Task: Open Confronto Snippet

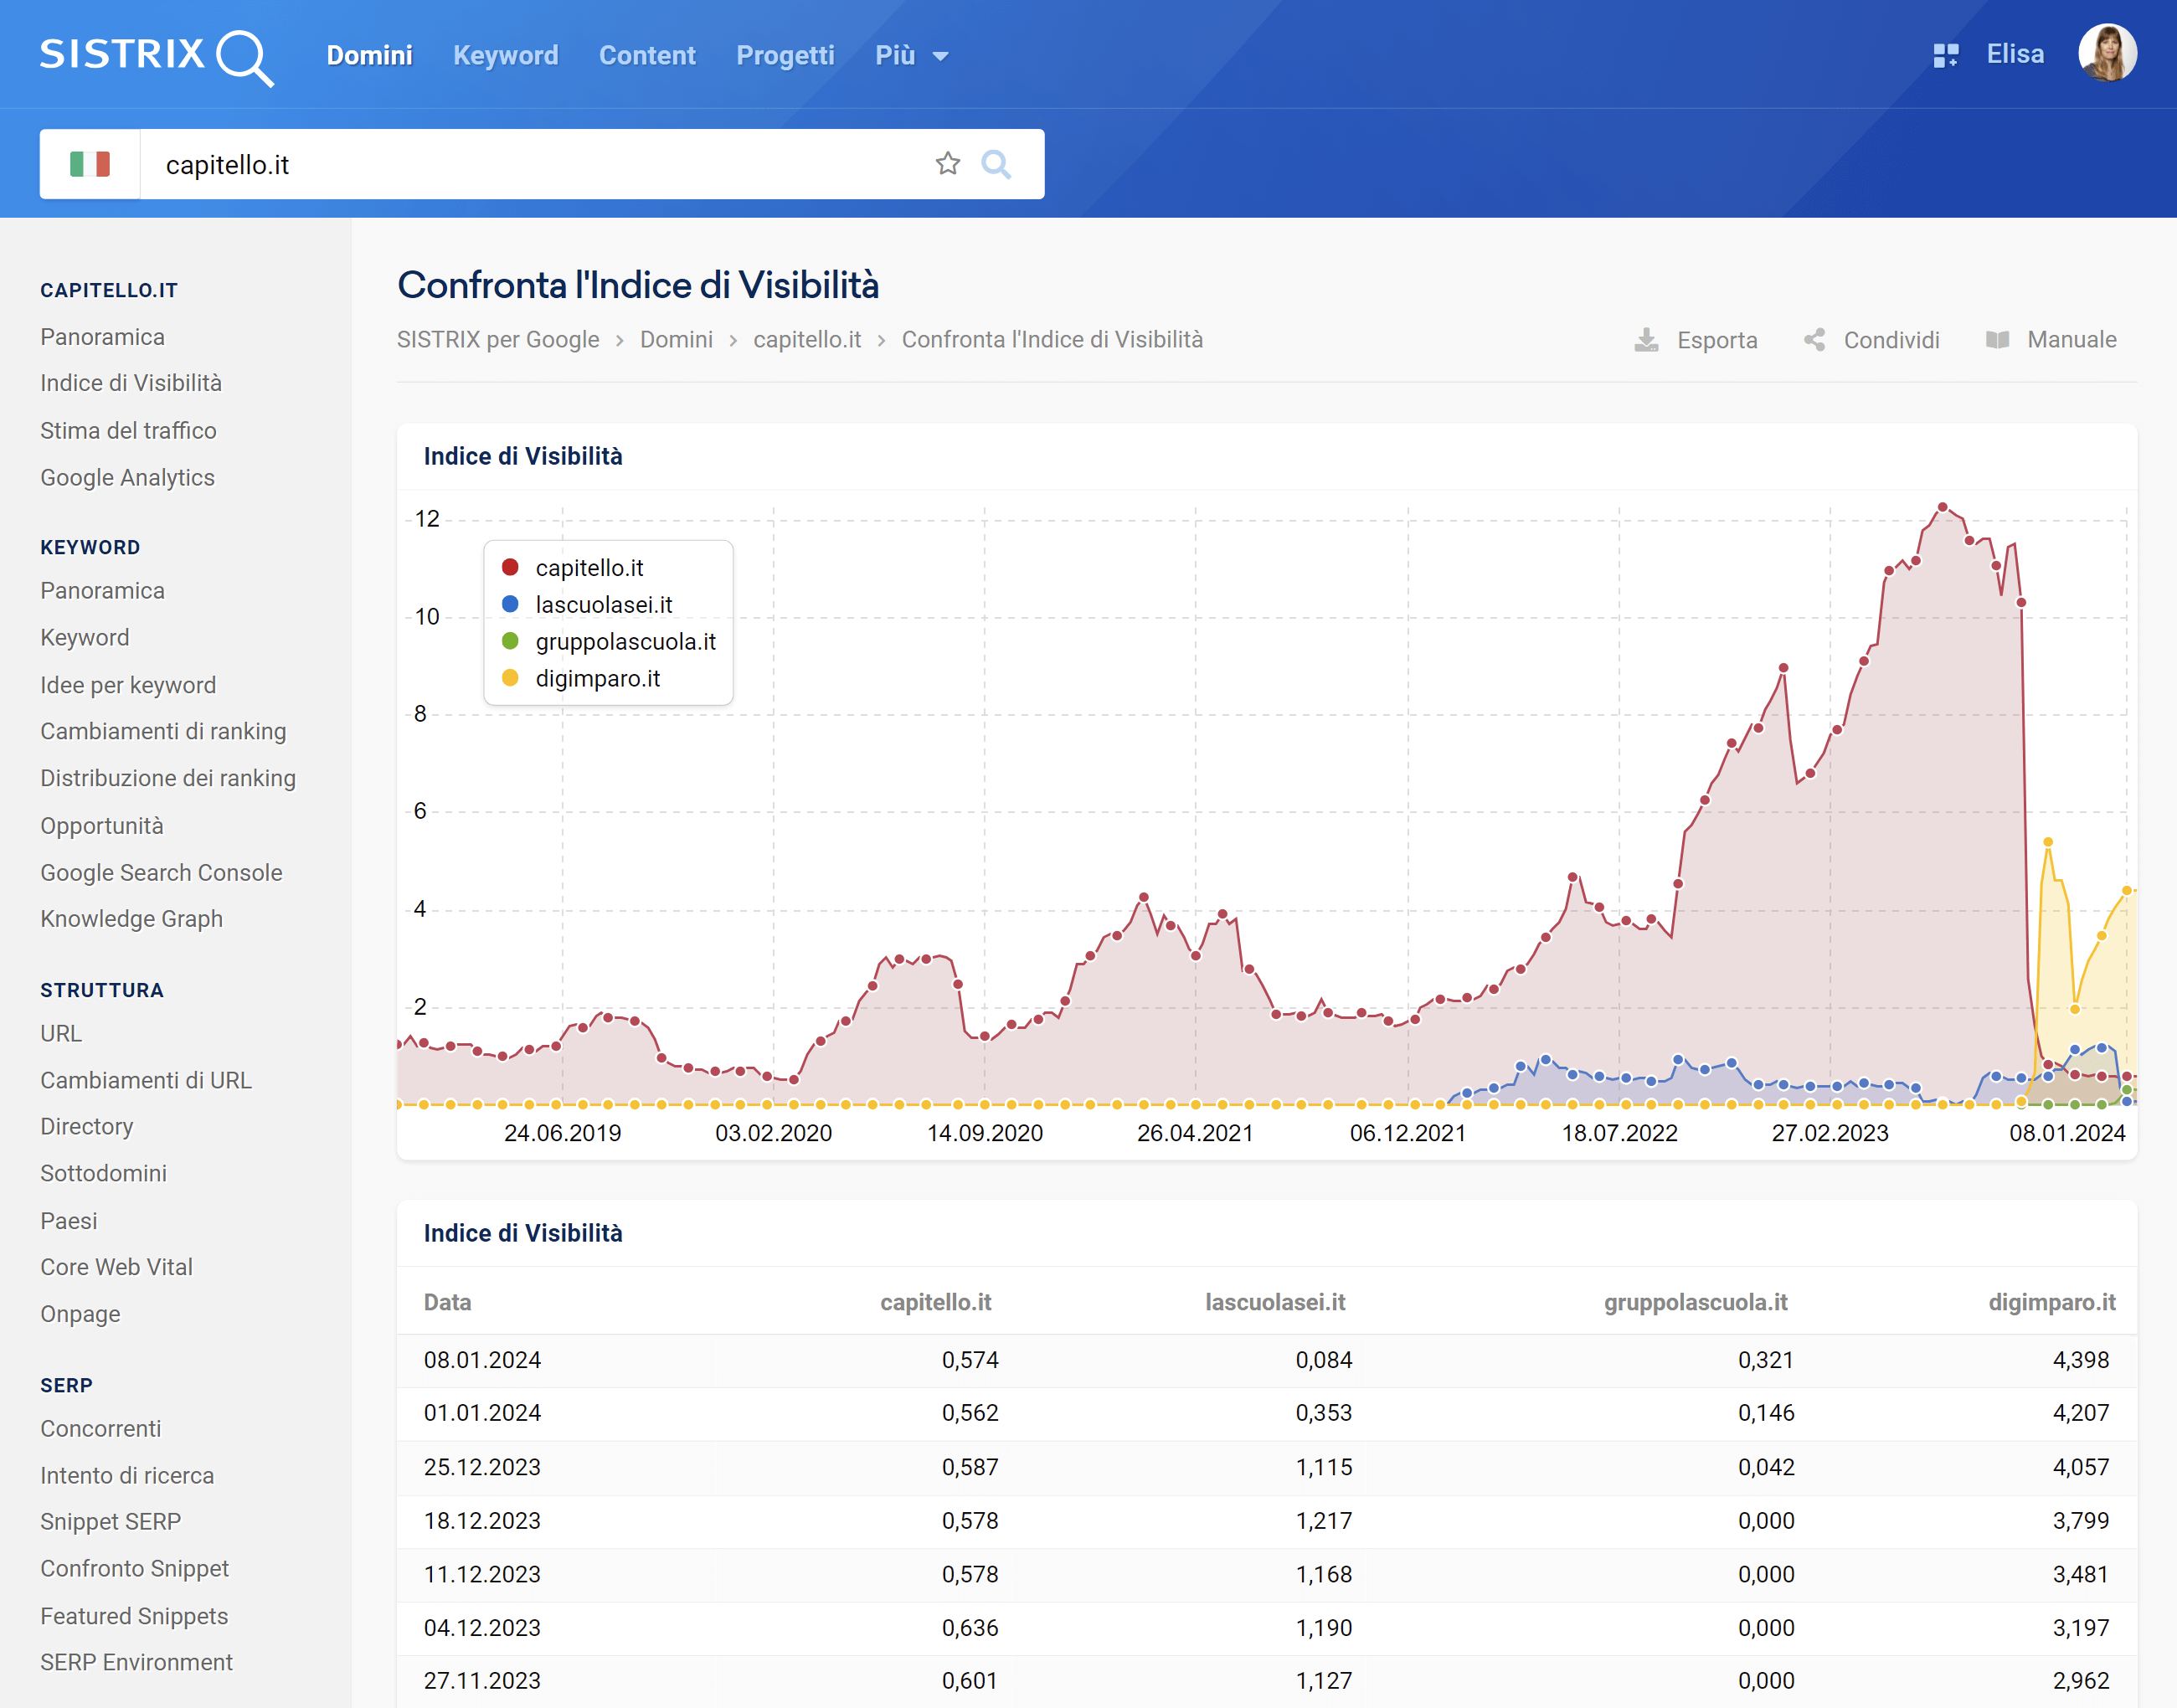Action: pyautogui.click(x=135, y=1569)
